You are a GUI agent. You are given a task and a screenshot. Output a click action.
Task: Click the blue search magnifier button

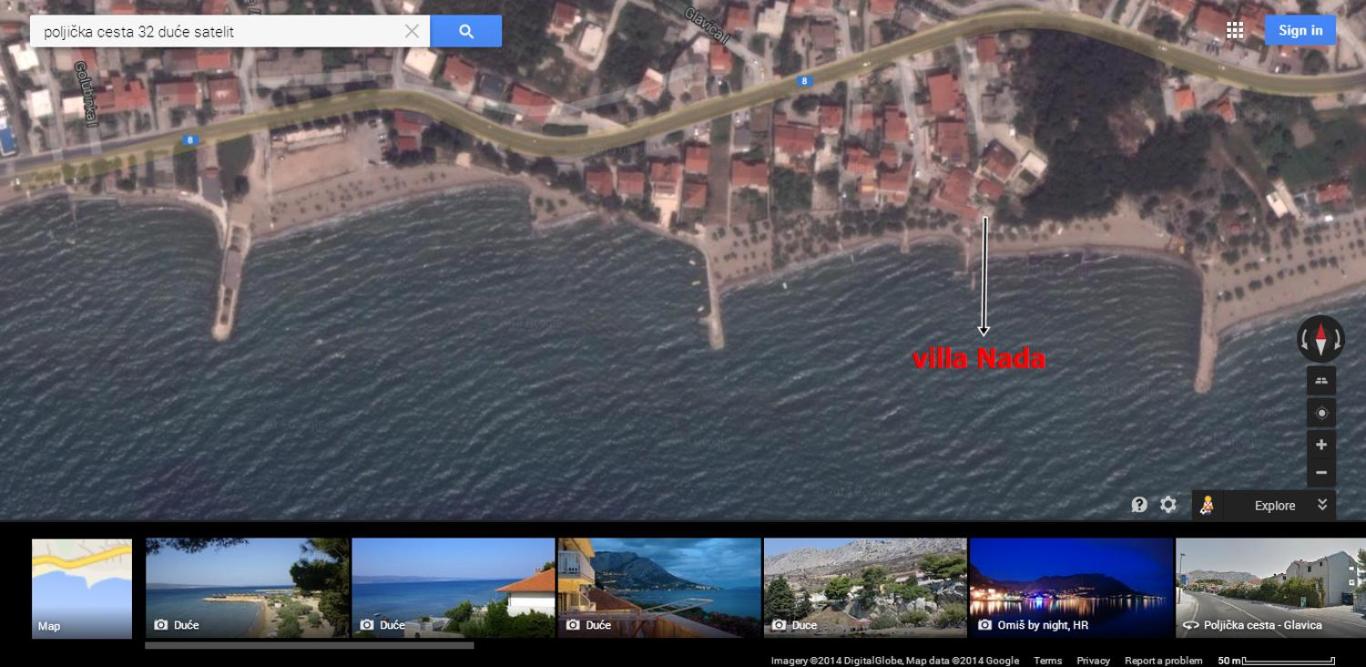click(466, 31)
